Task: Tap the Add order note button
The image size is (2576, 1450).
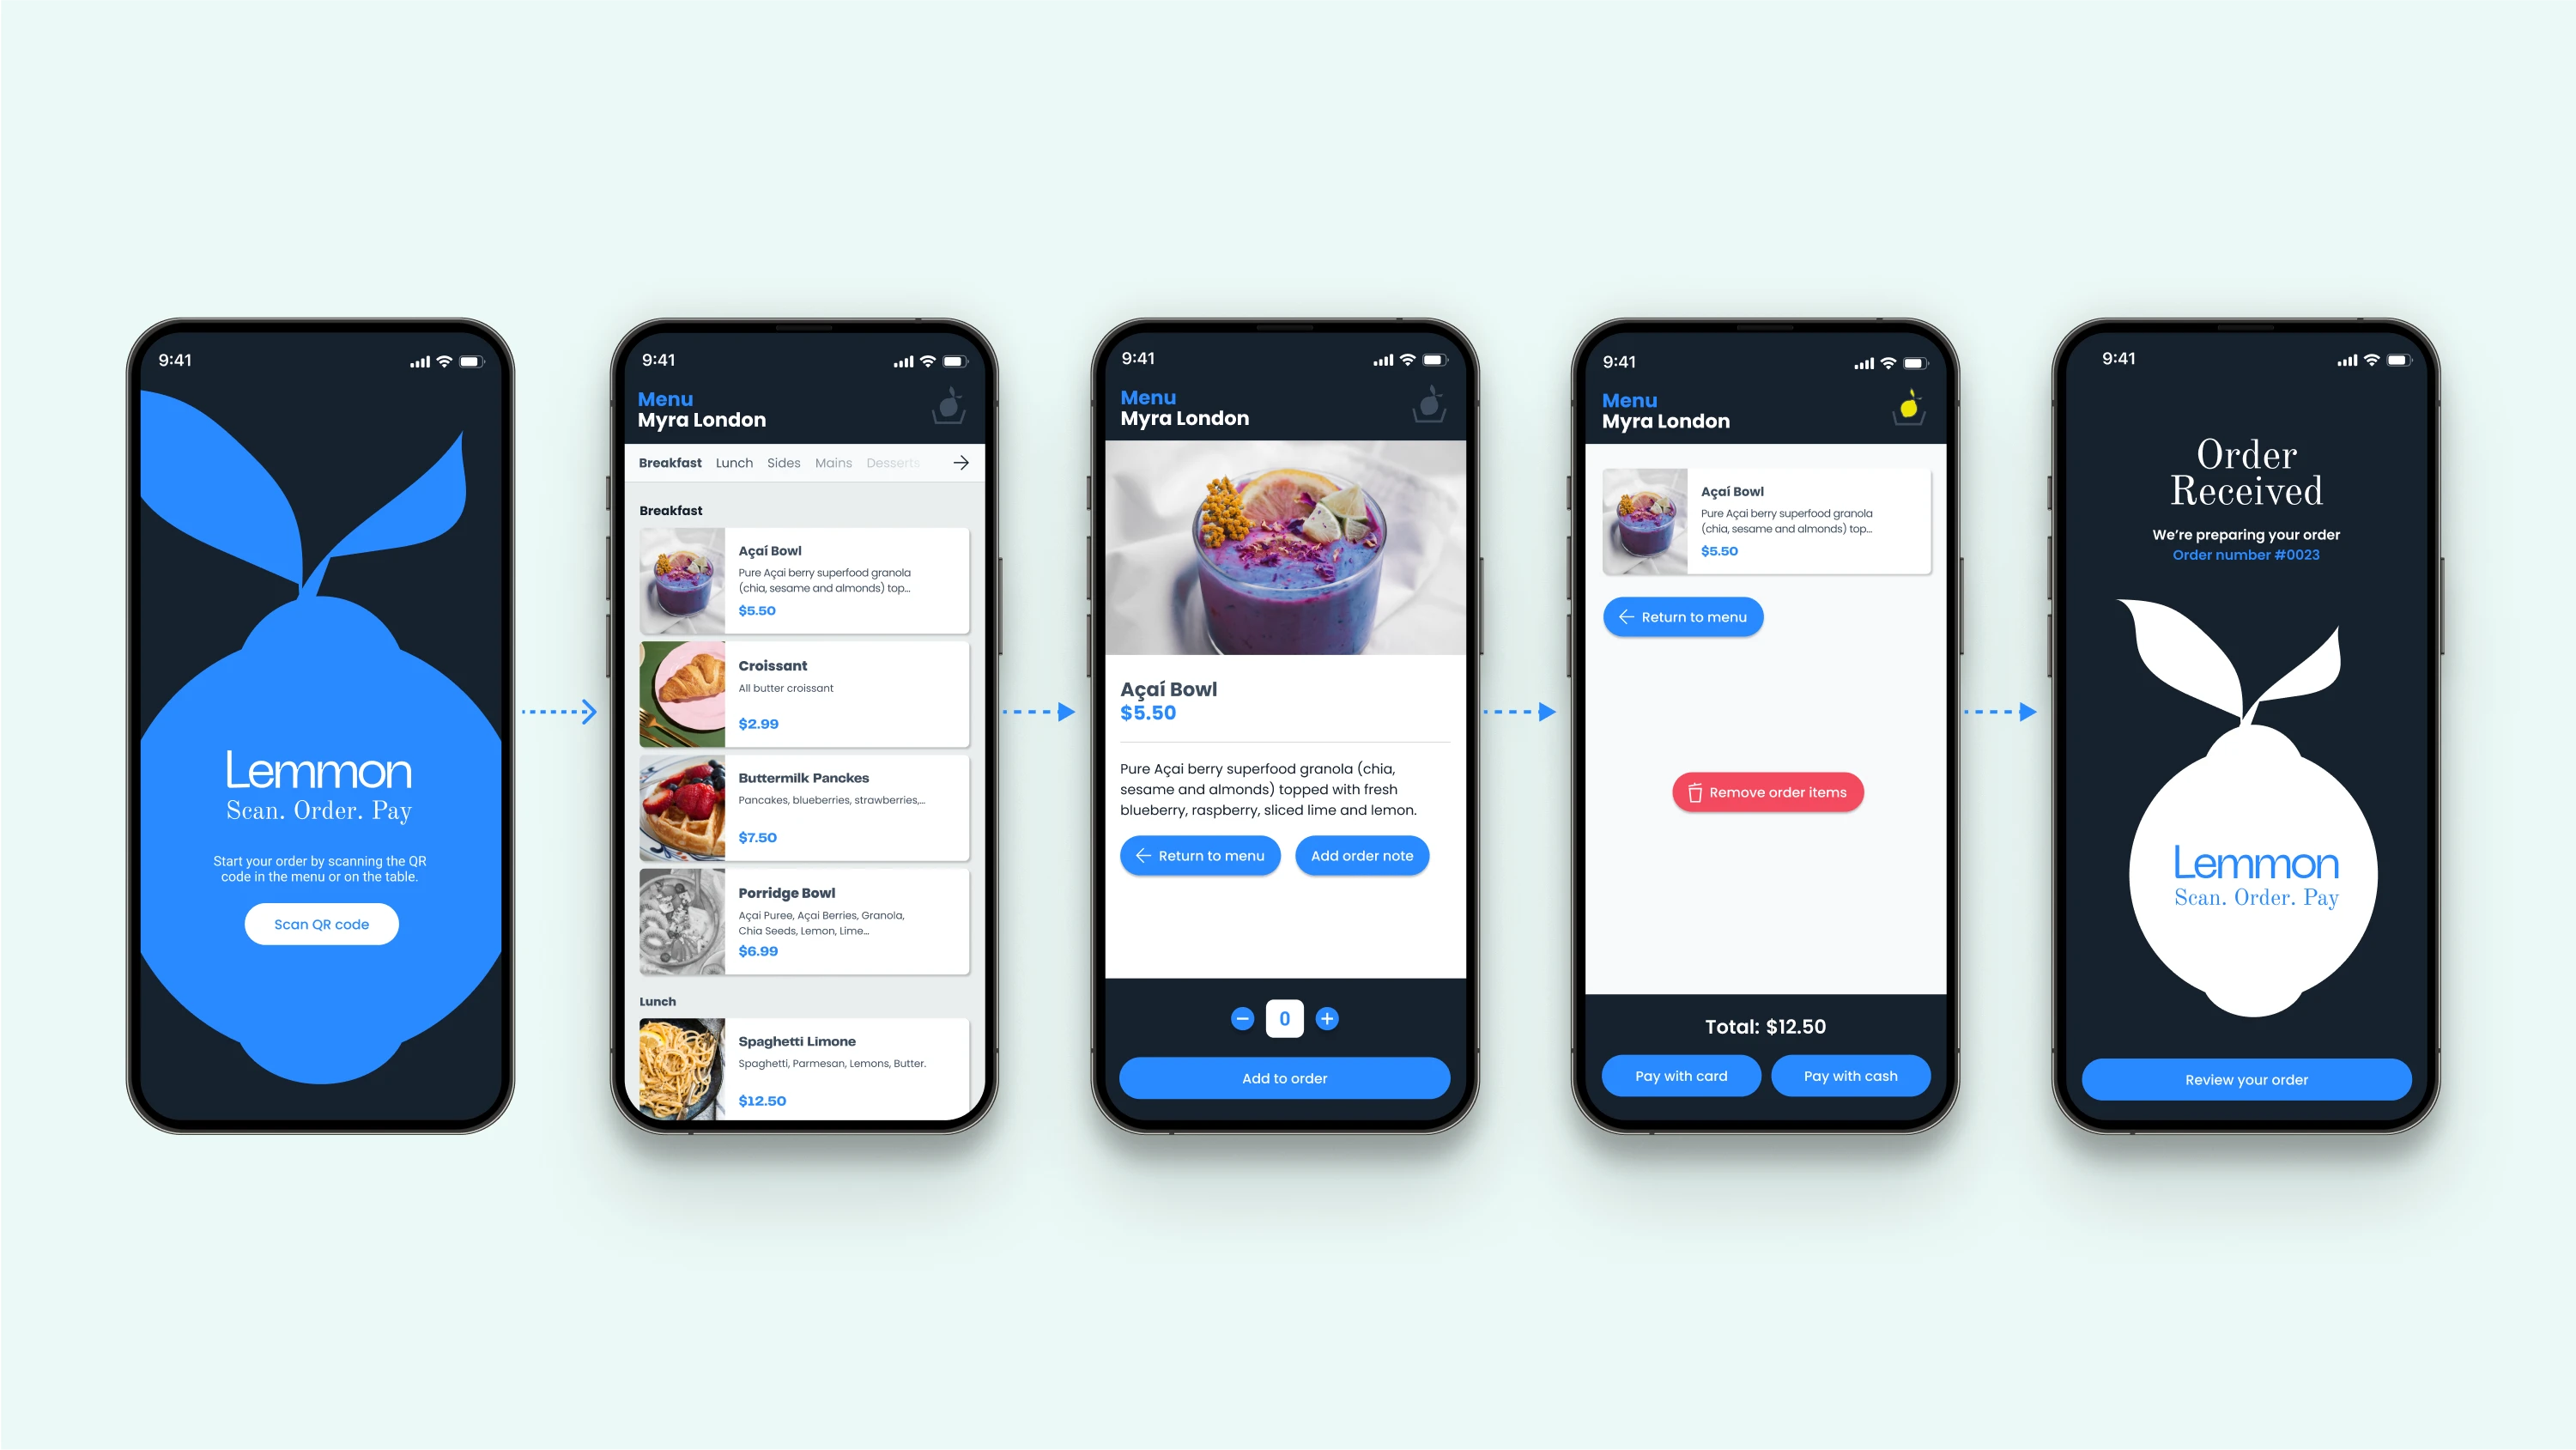Action: [x=1361, y=855]
